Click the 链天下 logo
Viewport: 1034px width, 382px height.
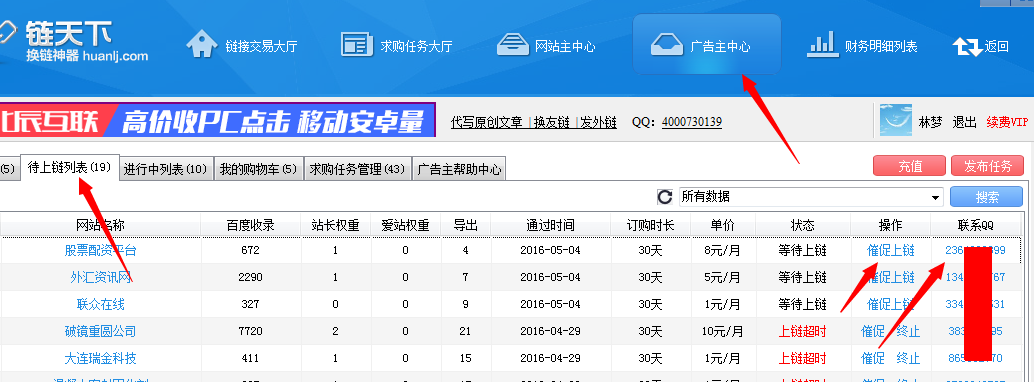pyautogui.click(x=74, y=41)
